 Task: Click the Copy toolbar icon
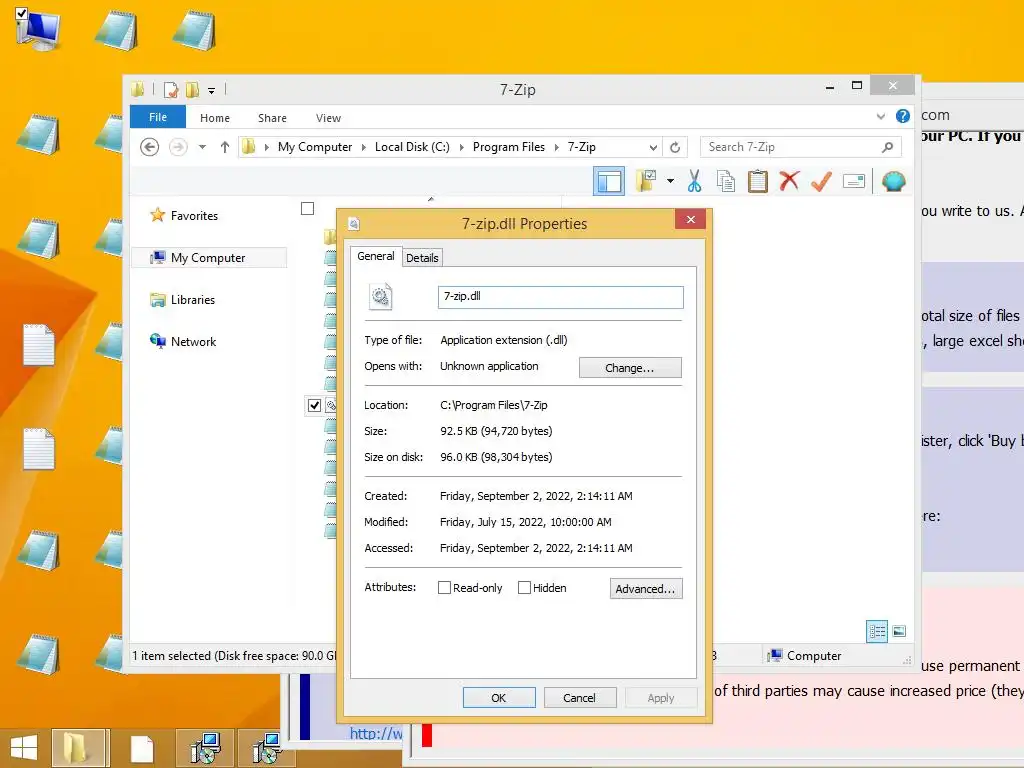726,181
